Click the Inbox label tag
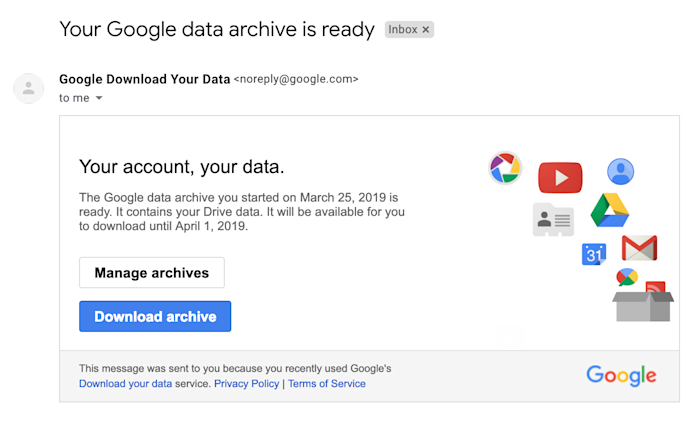This screenshot has height=430, width=700. click(403, 29)
